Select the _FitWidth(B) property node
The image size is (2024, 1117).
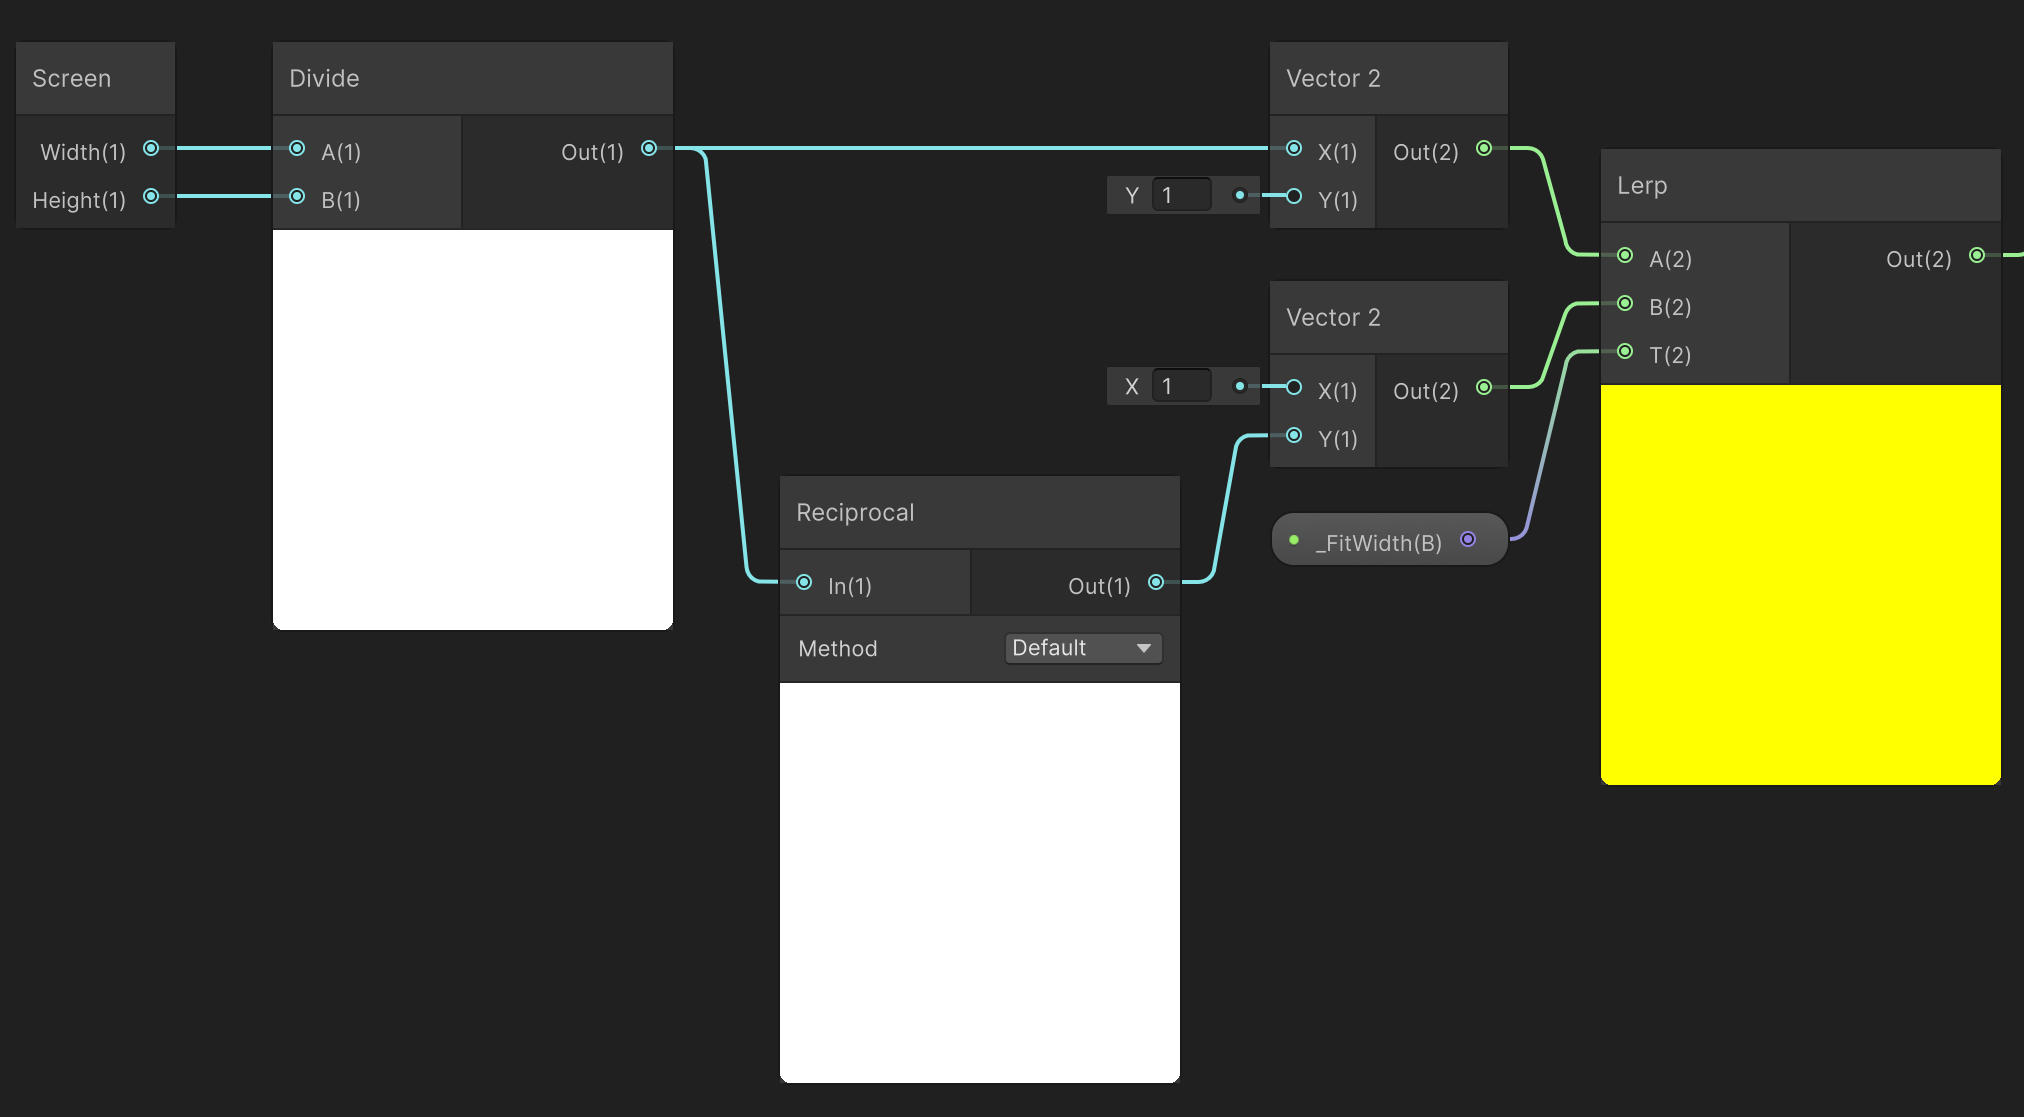[x=1378, y=542]
